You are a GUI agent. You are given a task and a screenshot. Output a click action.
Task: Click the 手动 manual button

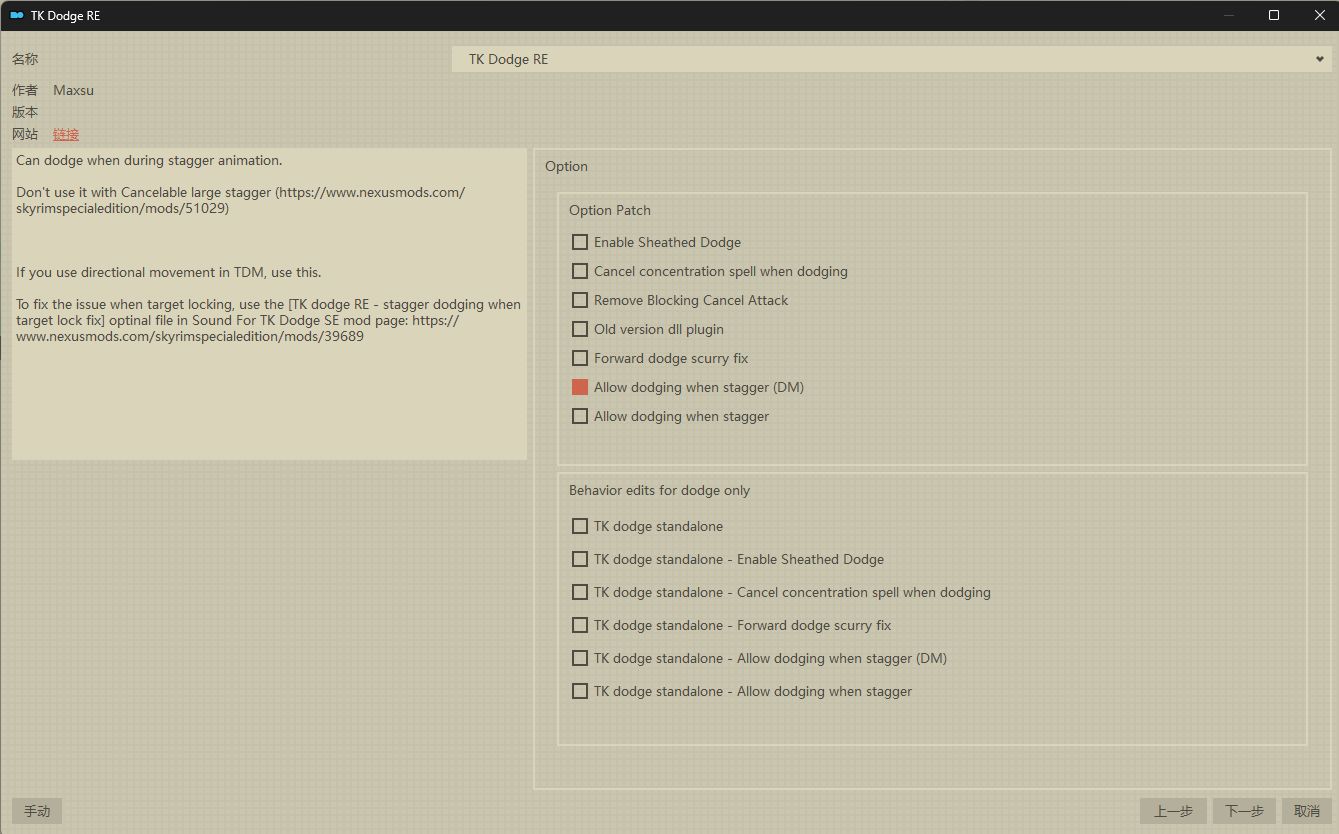coord(37,811)
